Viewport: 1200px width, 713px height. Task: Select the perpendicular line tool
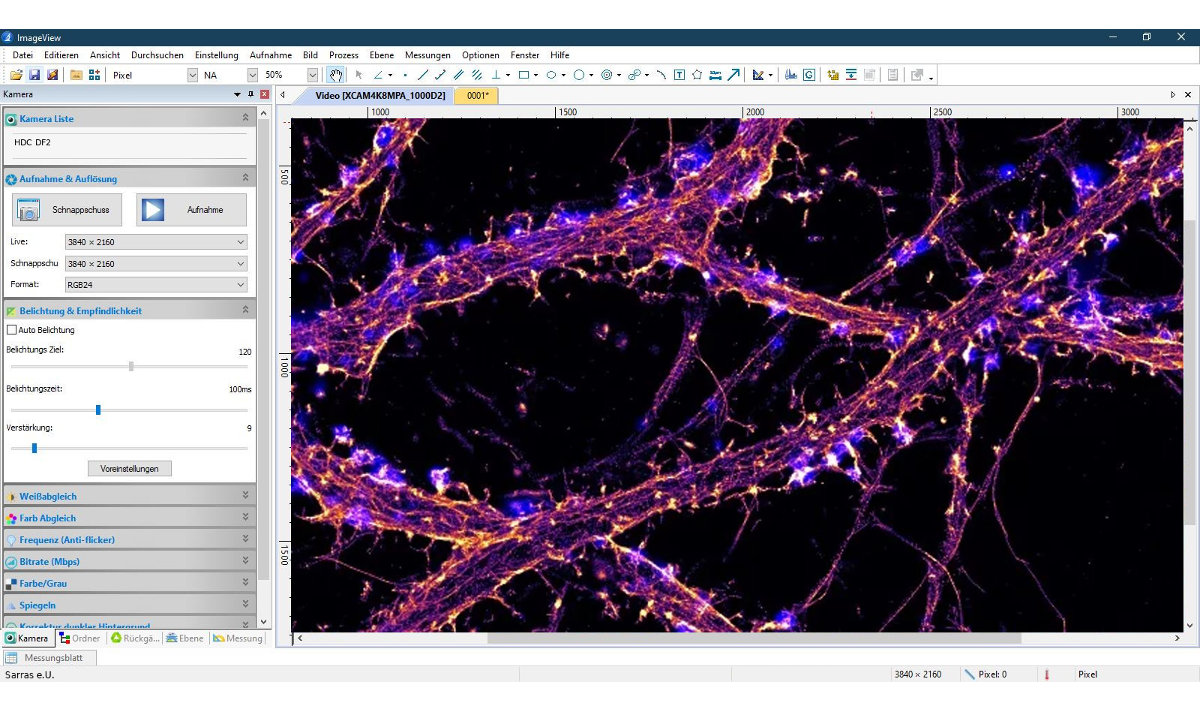click(496, 74)
